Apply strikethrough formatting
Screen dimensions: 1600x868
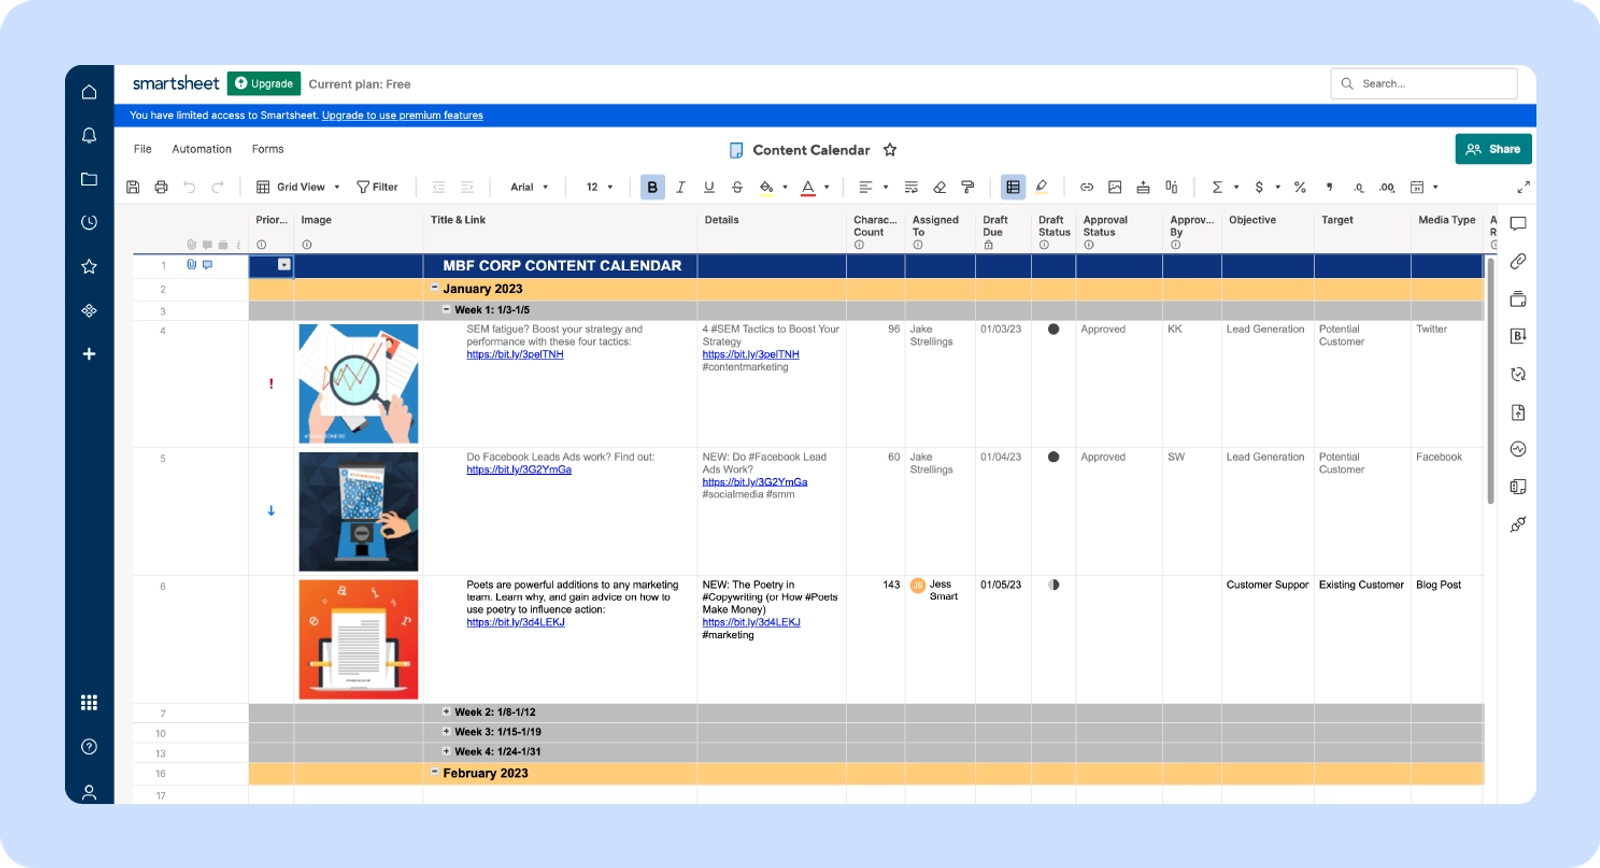(x=737, y=187)
